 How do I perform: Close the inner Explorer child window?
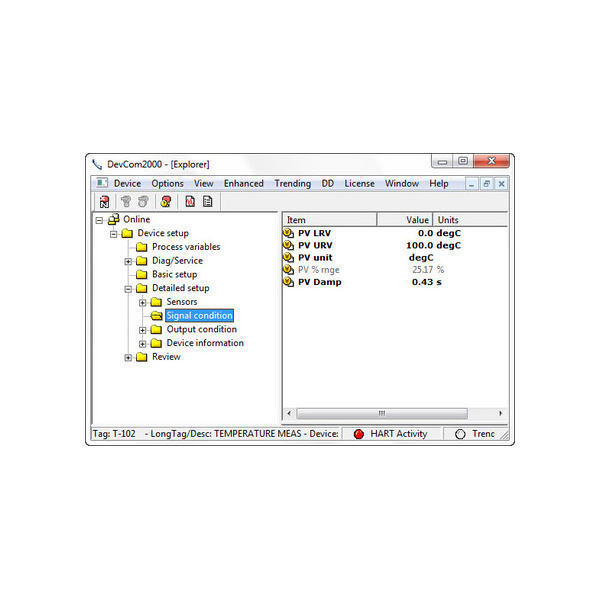pyautogui.click(x=501, y=184)
